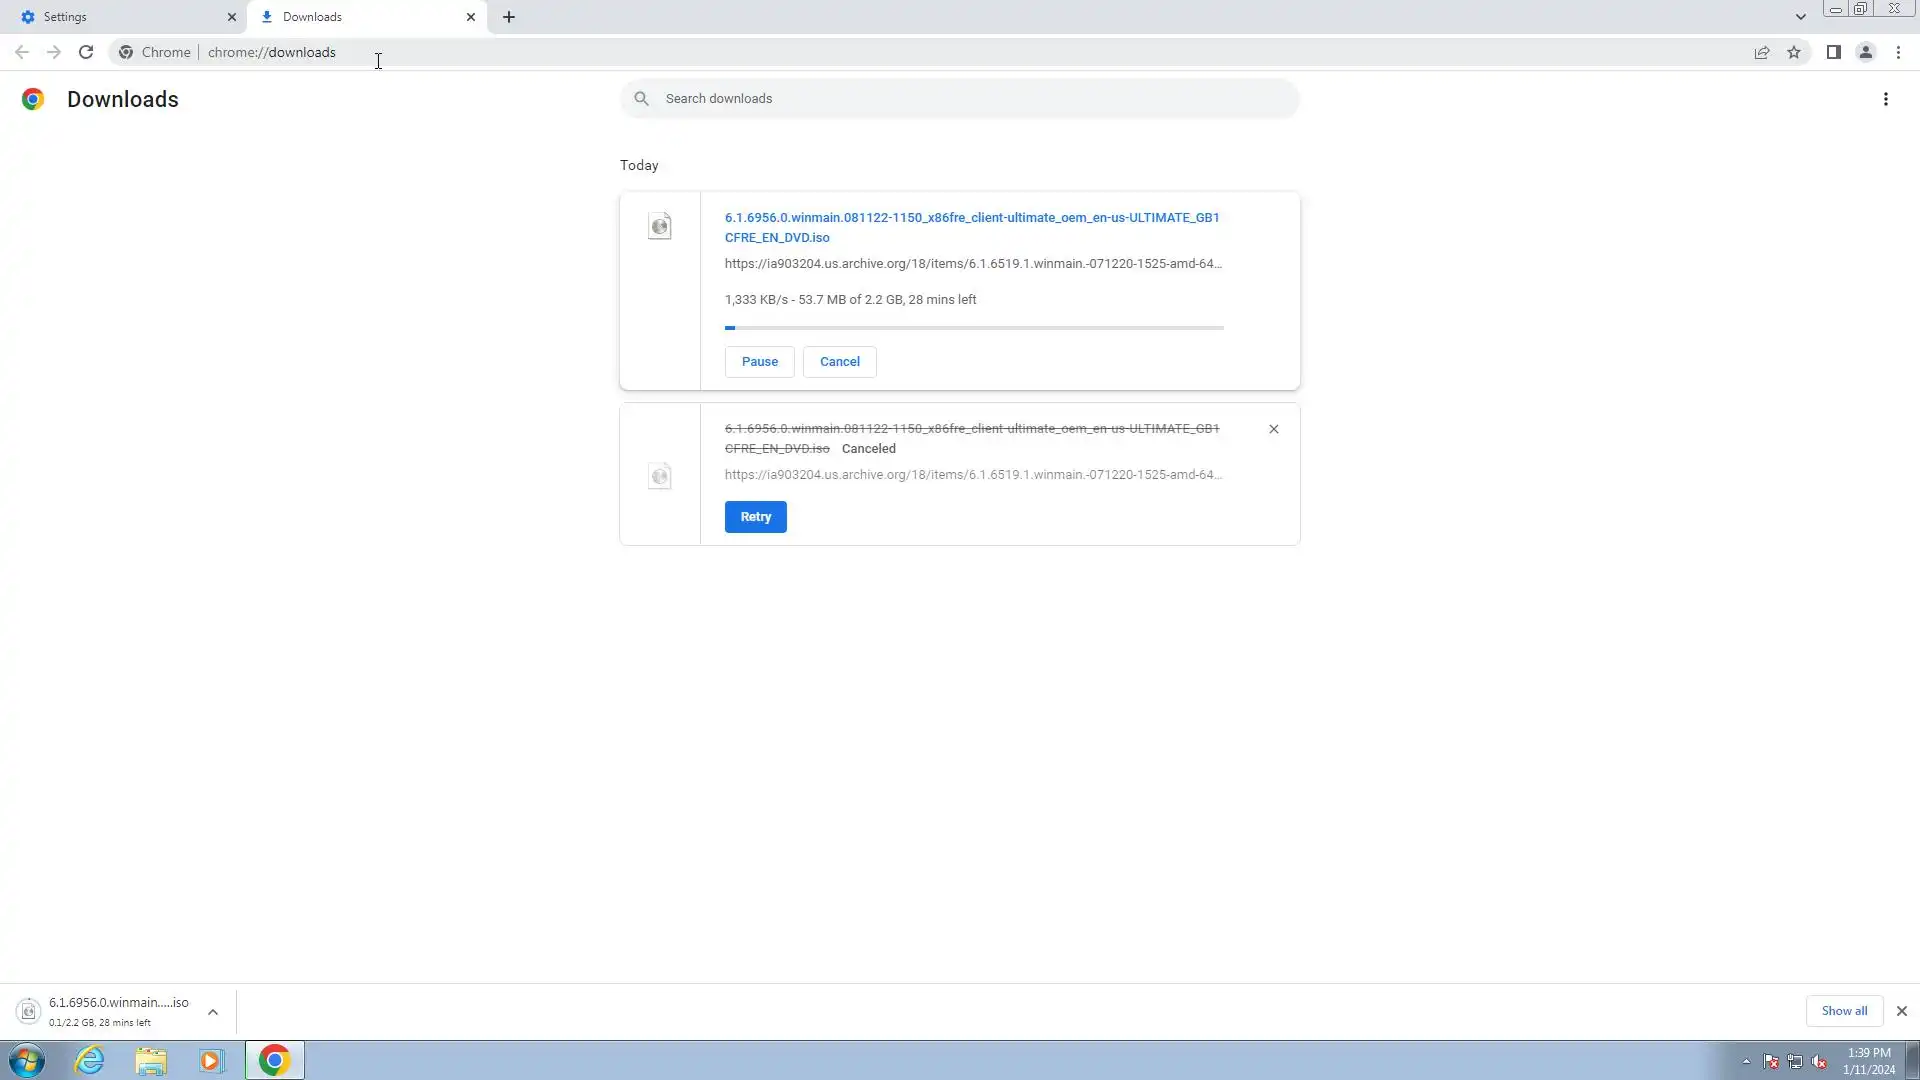Switch to the Settings tab
Screen dimensions: 1920x1080
[x=120, y=17]
